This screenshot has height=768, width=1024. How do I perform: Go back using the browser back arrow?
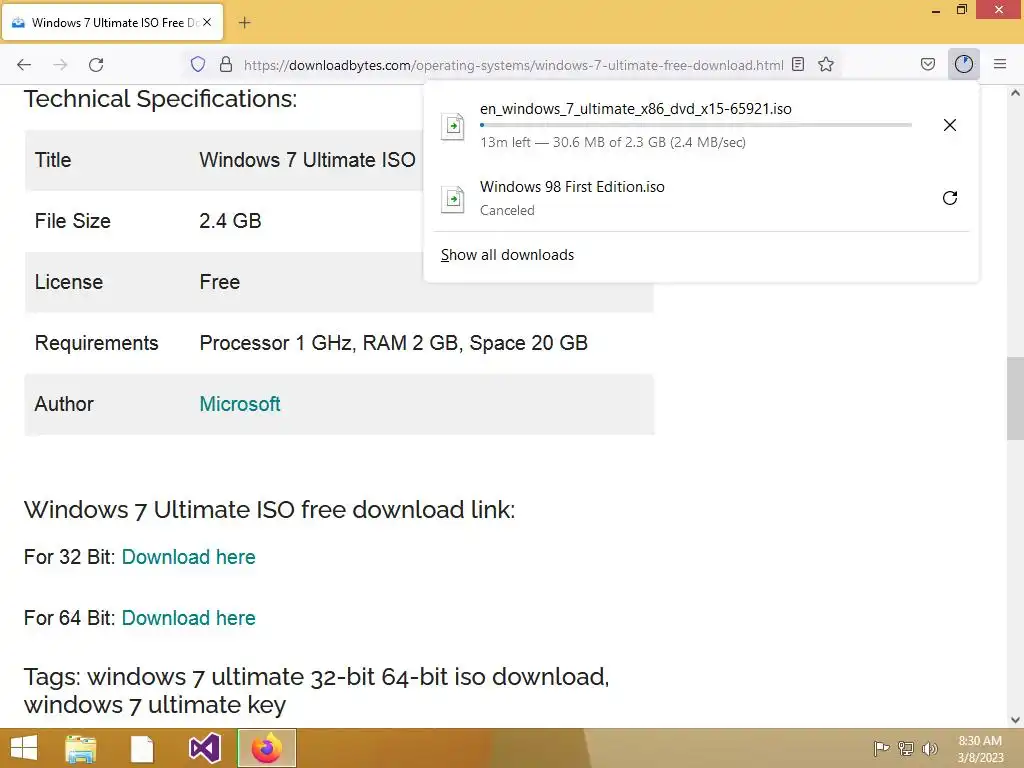24,65
